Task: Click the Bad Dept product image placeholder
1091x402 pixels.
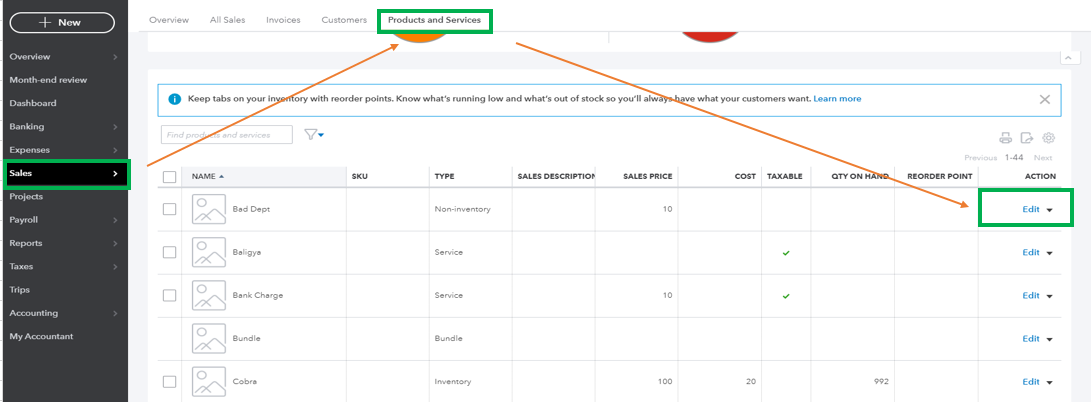Action: tap(209, 209)
